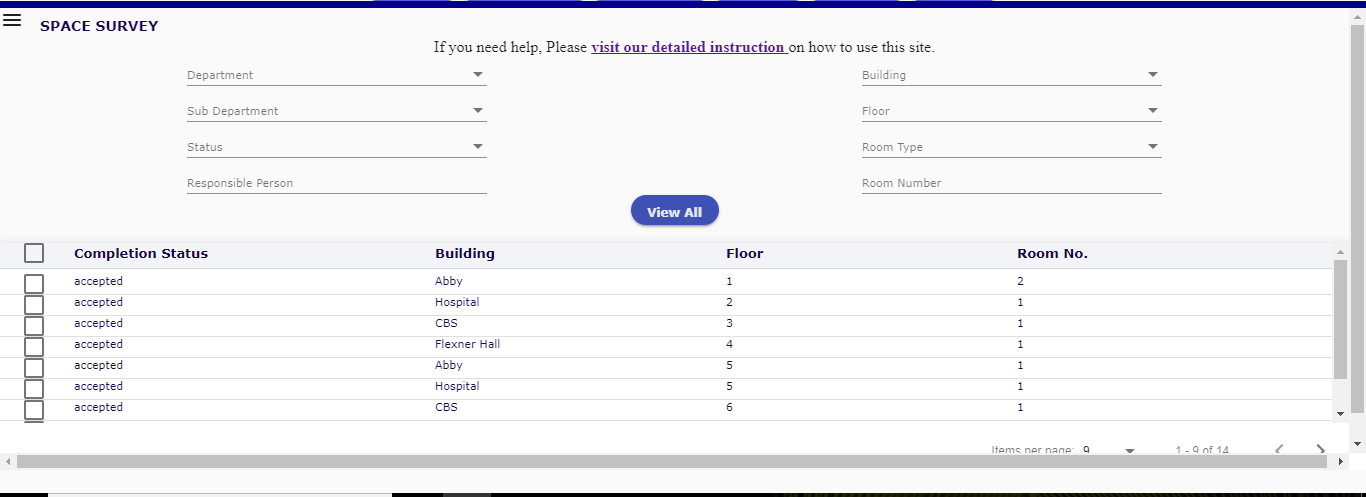This screenshot has width=1366, height=497.
Task: Click the horizontal scrollbar right arrow
Action: 1341,462
